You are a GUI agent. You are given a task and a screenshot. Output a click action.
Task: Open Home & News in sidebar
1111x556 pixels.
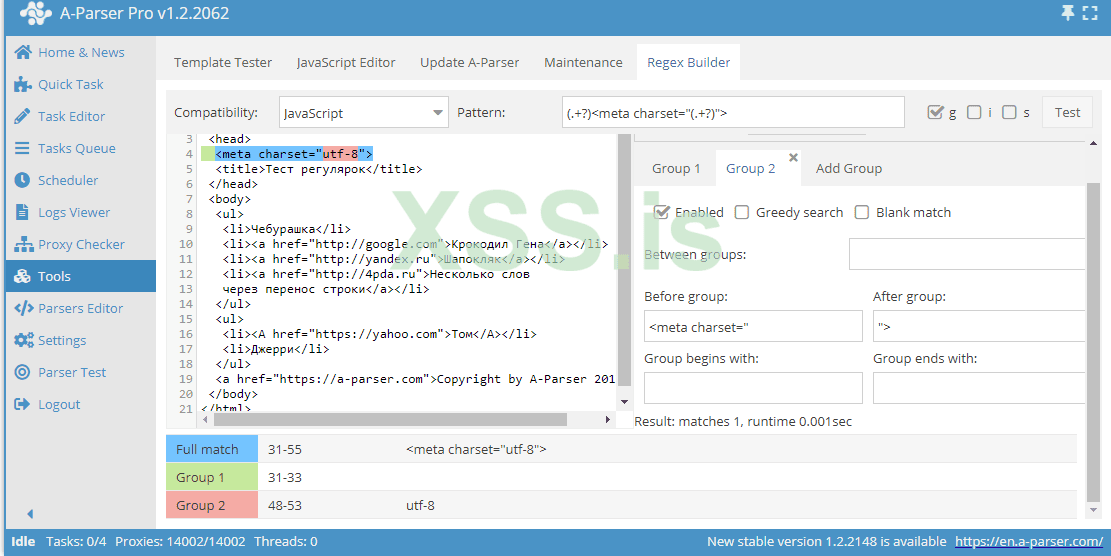tap(81, 52)
